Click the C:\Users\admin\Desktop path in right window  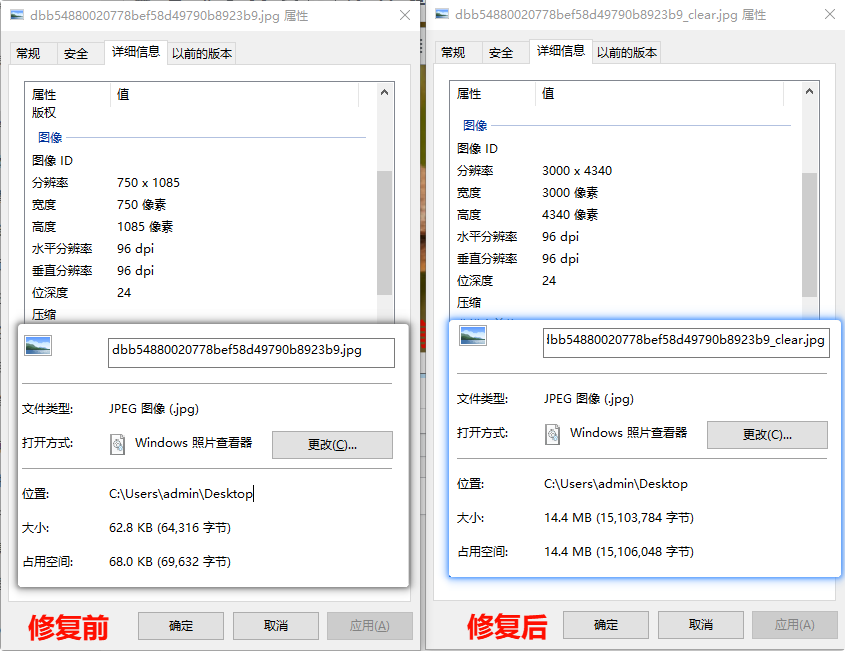(615, 484)
